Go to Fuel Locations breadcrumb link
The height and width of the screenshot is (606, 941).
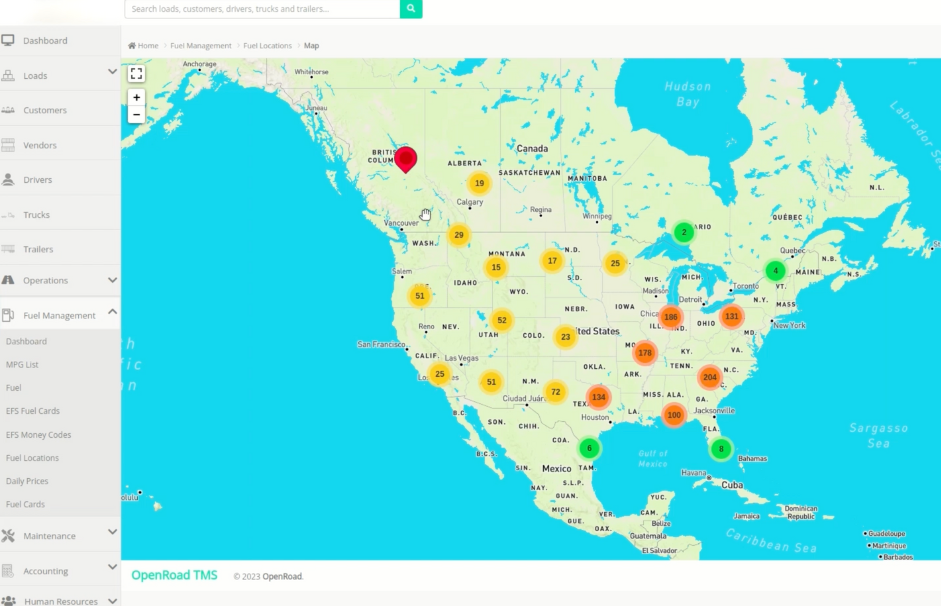(267, 46)
